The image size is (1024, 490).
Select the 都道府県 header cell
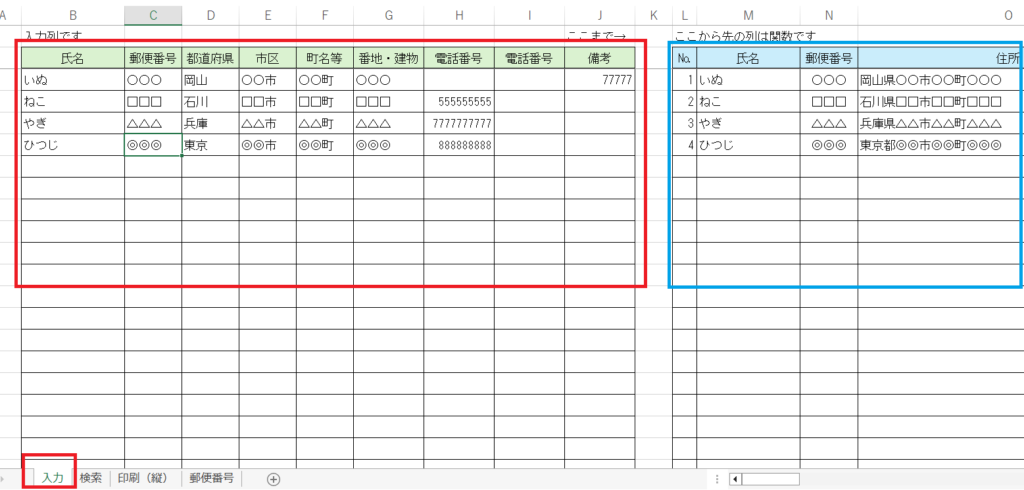[x=210, y=58]
